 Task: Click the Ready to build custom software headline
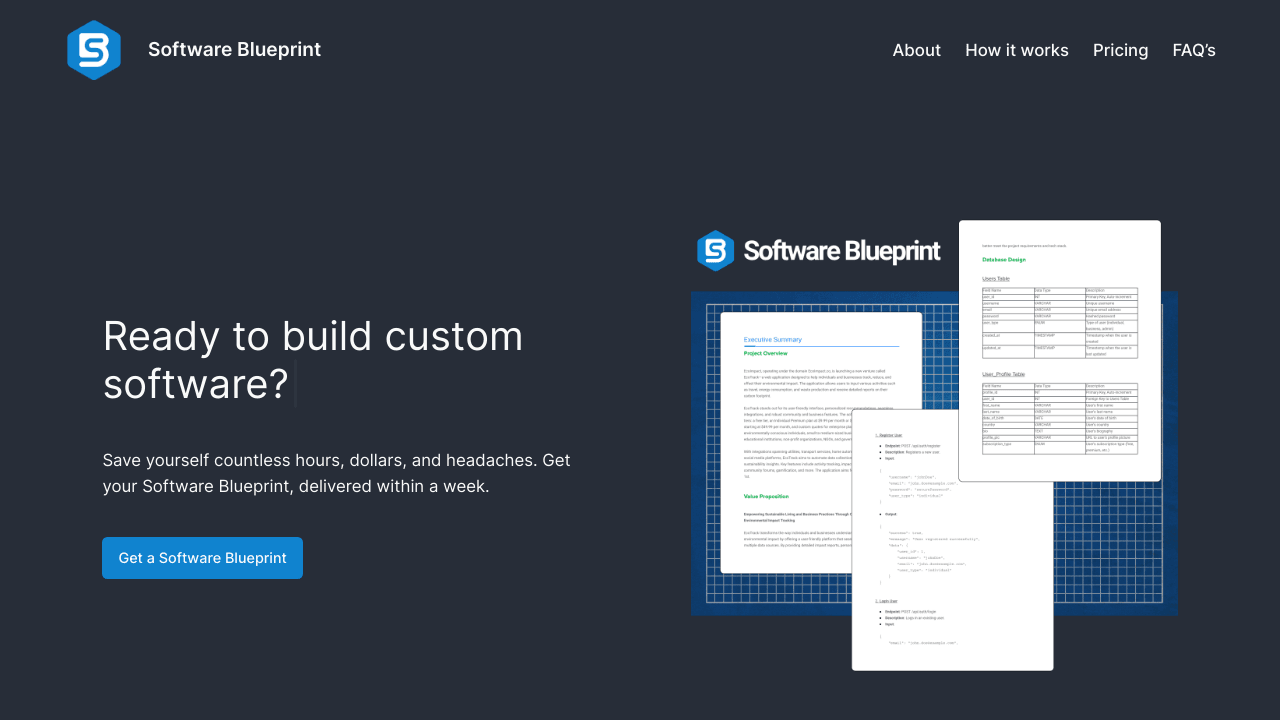tap(312, 360)
